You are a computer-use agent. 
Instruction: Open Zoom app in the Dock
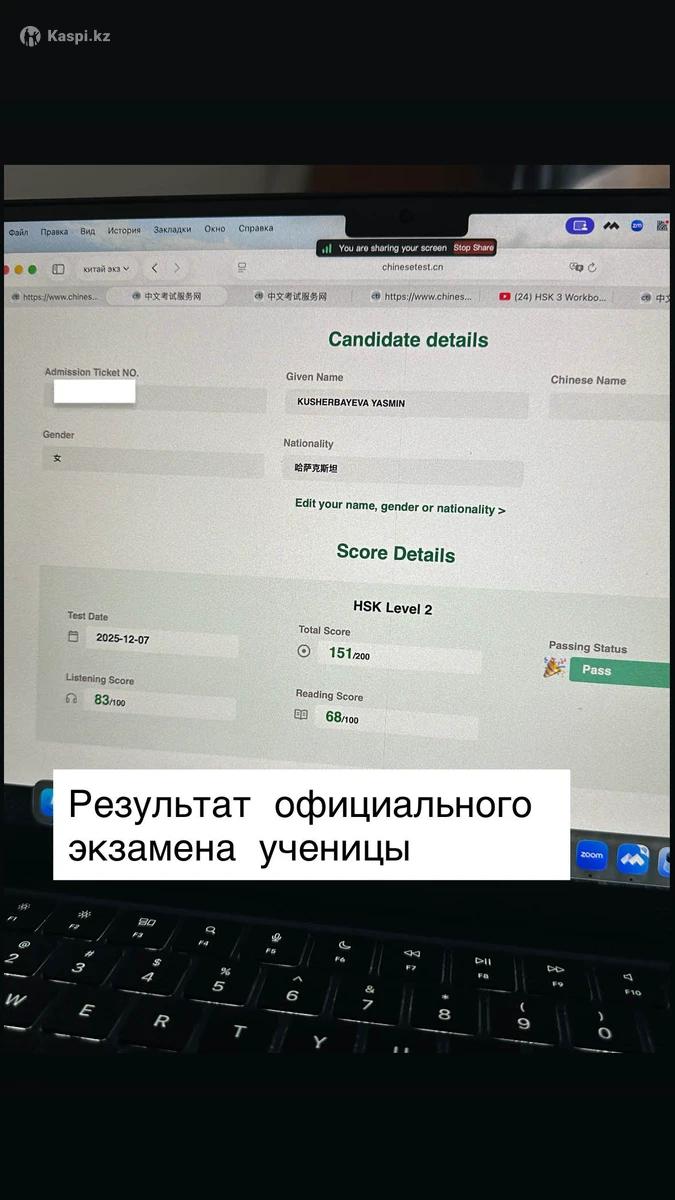pos(592,856)
